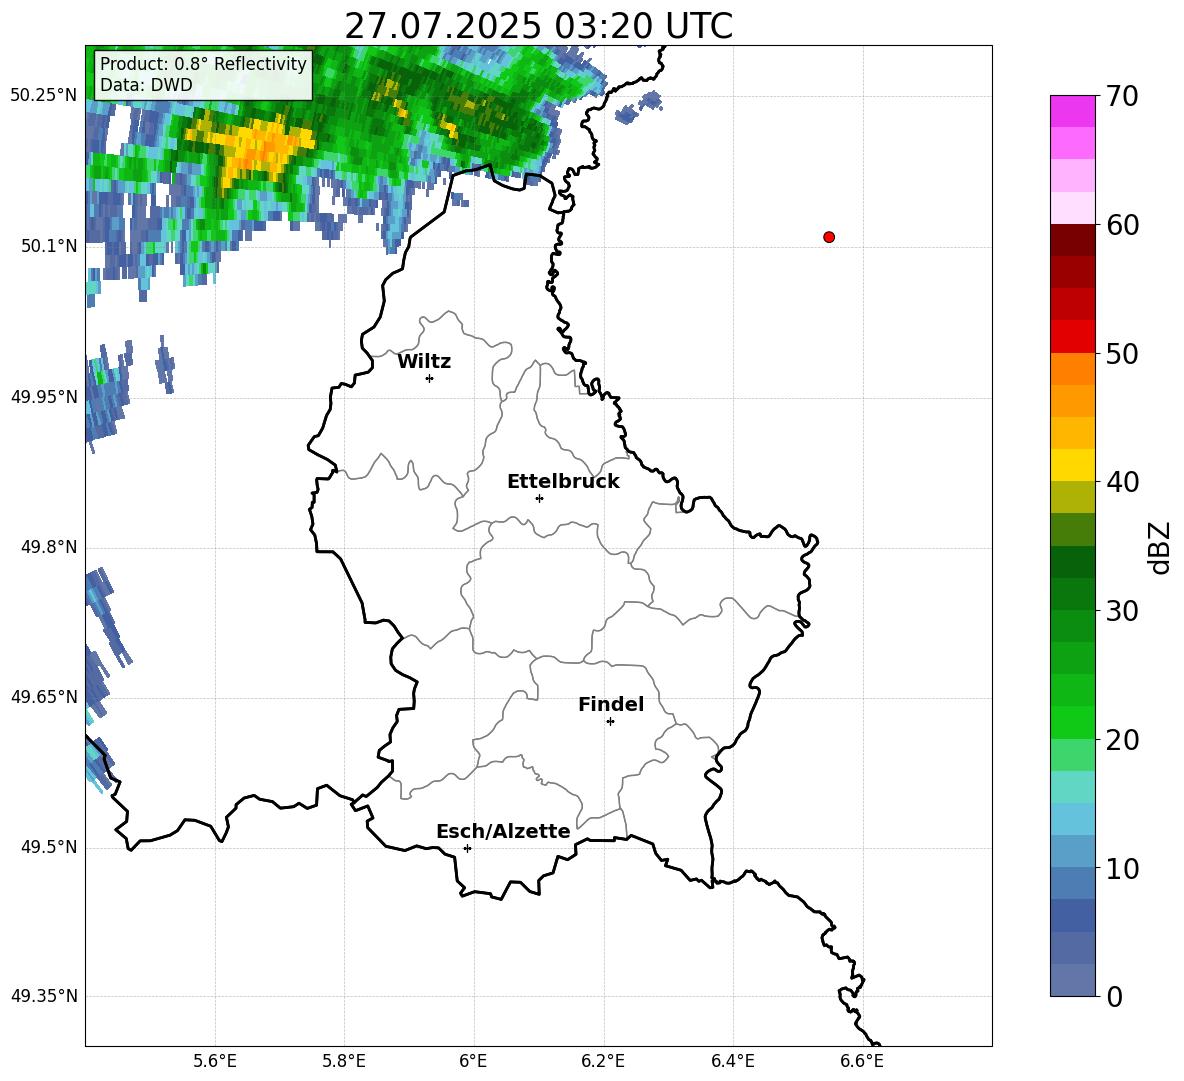Click the red dot radar site marker
The height and width of the screenshot is (1081, 1184).
[x=829, y=237]
